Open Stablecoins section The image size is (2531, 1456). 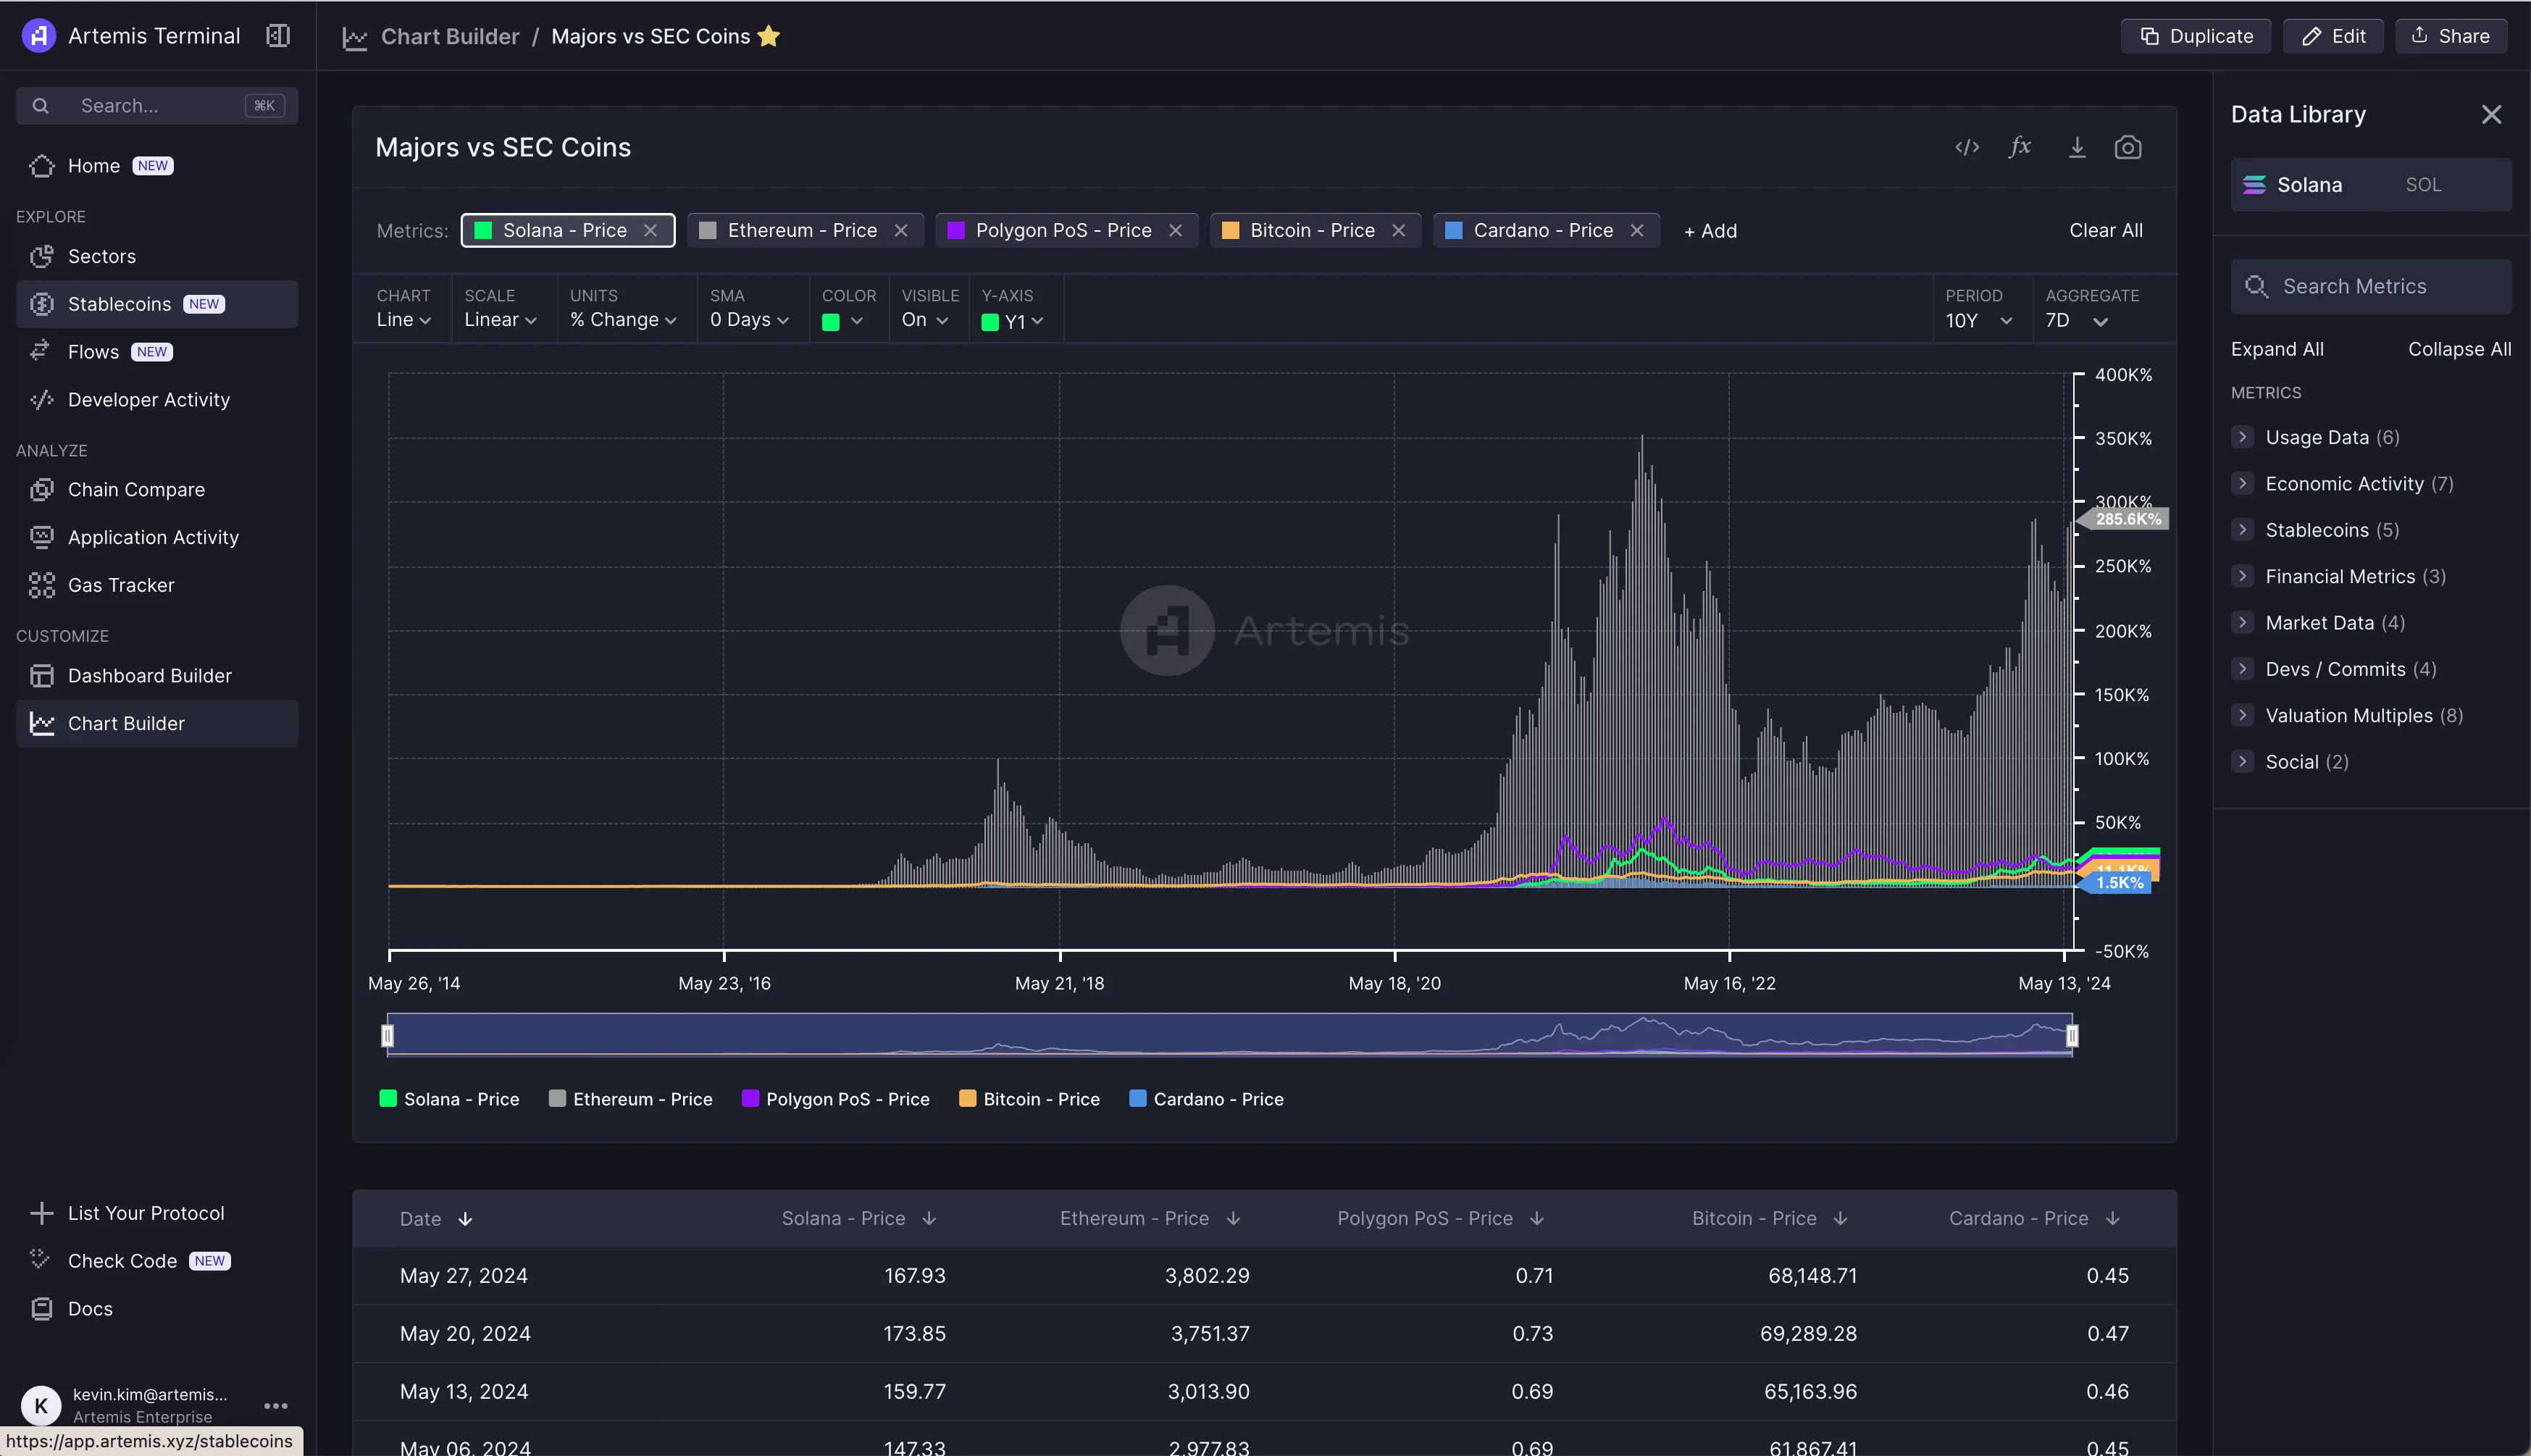157,304
